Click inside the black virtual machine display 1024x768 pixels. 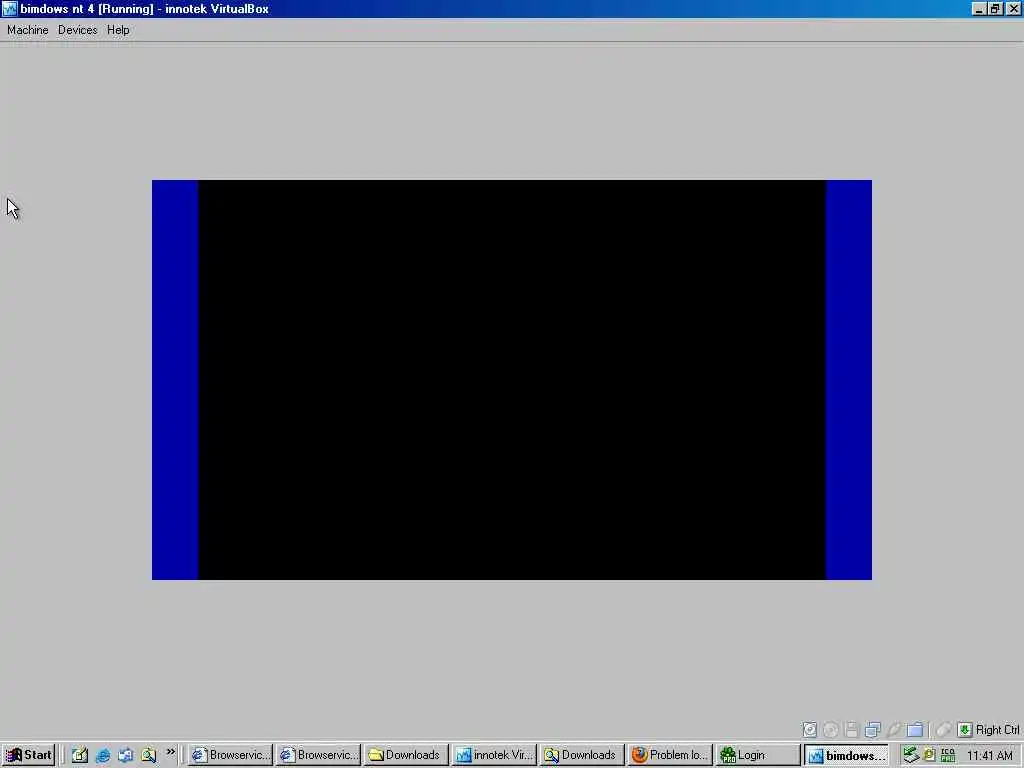[x=512, y=379]
